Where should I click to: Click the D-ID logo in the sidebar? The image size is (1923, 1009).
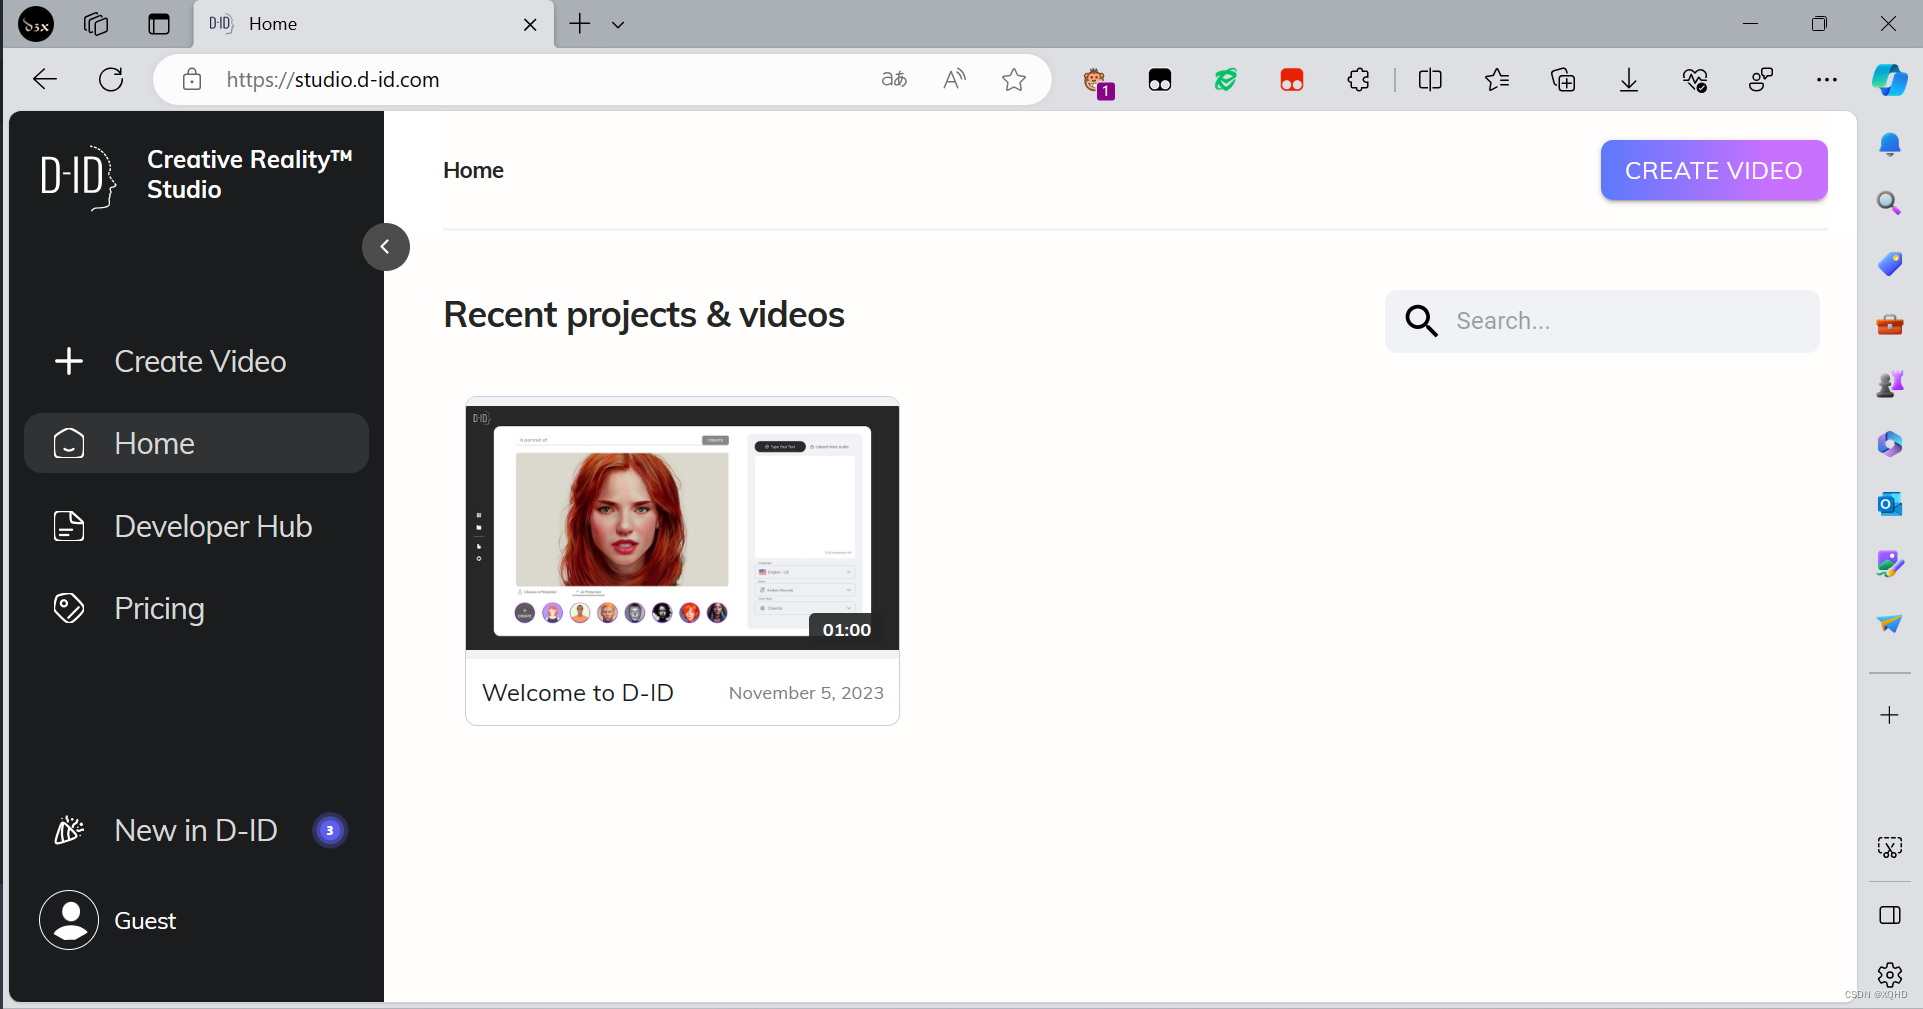click(78, 177)
